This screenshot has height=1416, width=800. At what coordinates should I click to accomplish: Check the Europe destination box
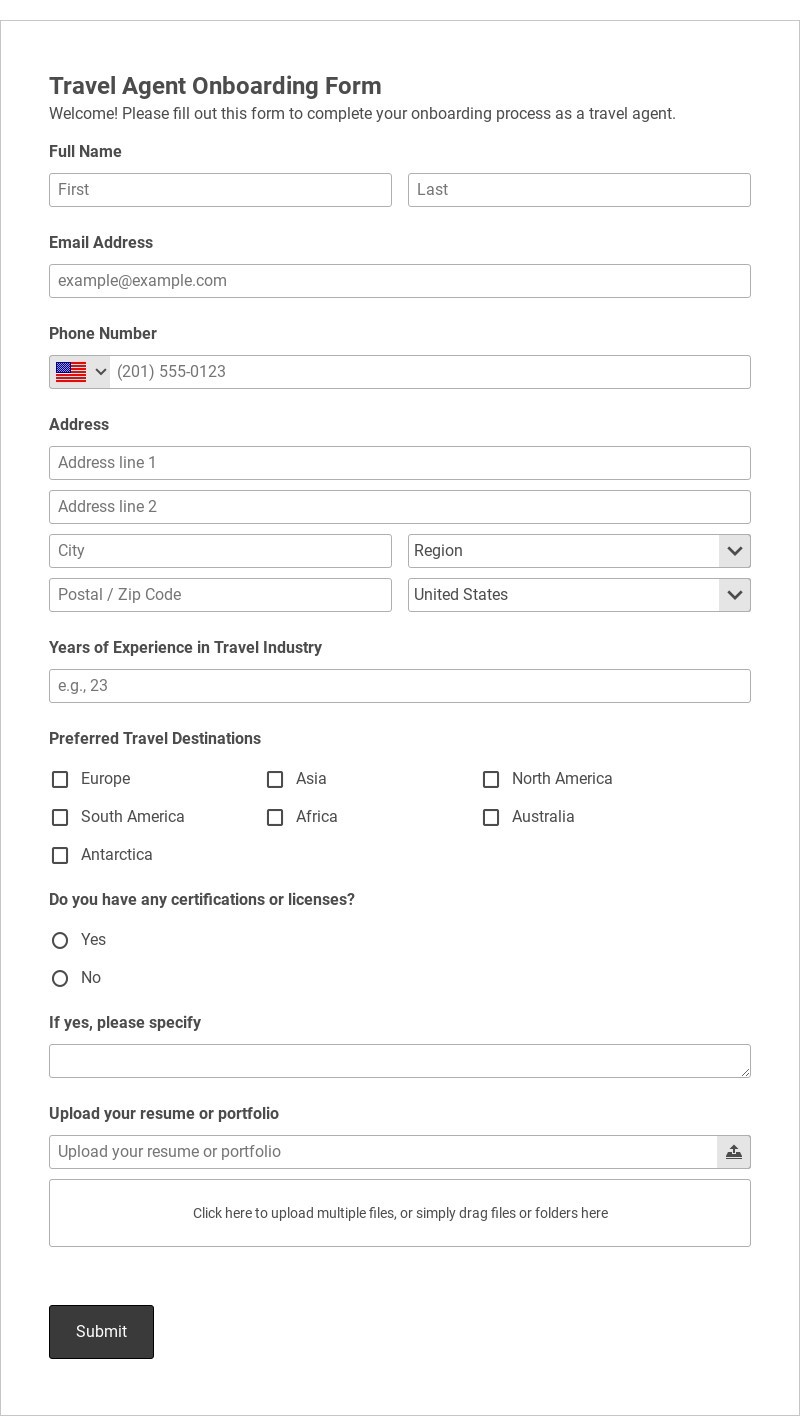(x=60, y=779)
